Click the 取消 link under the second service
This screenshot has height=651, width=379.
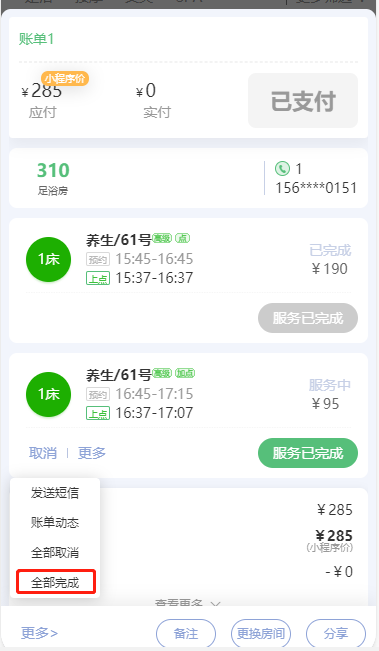pyautogui.click(x=43, y=453)
